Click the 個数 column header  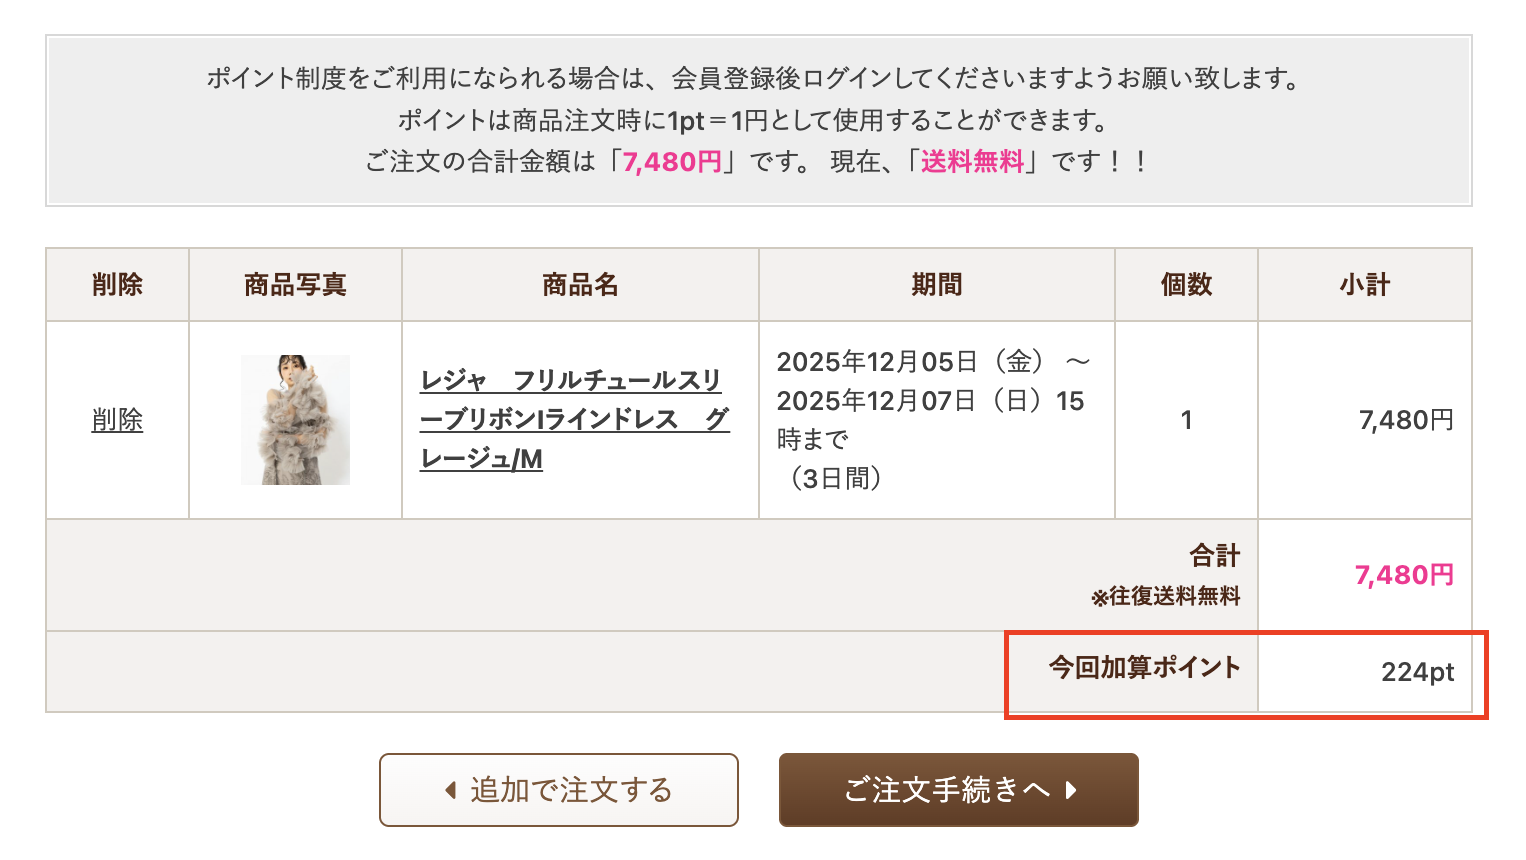[x=1186, y=285]
